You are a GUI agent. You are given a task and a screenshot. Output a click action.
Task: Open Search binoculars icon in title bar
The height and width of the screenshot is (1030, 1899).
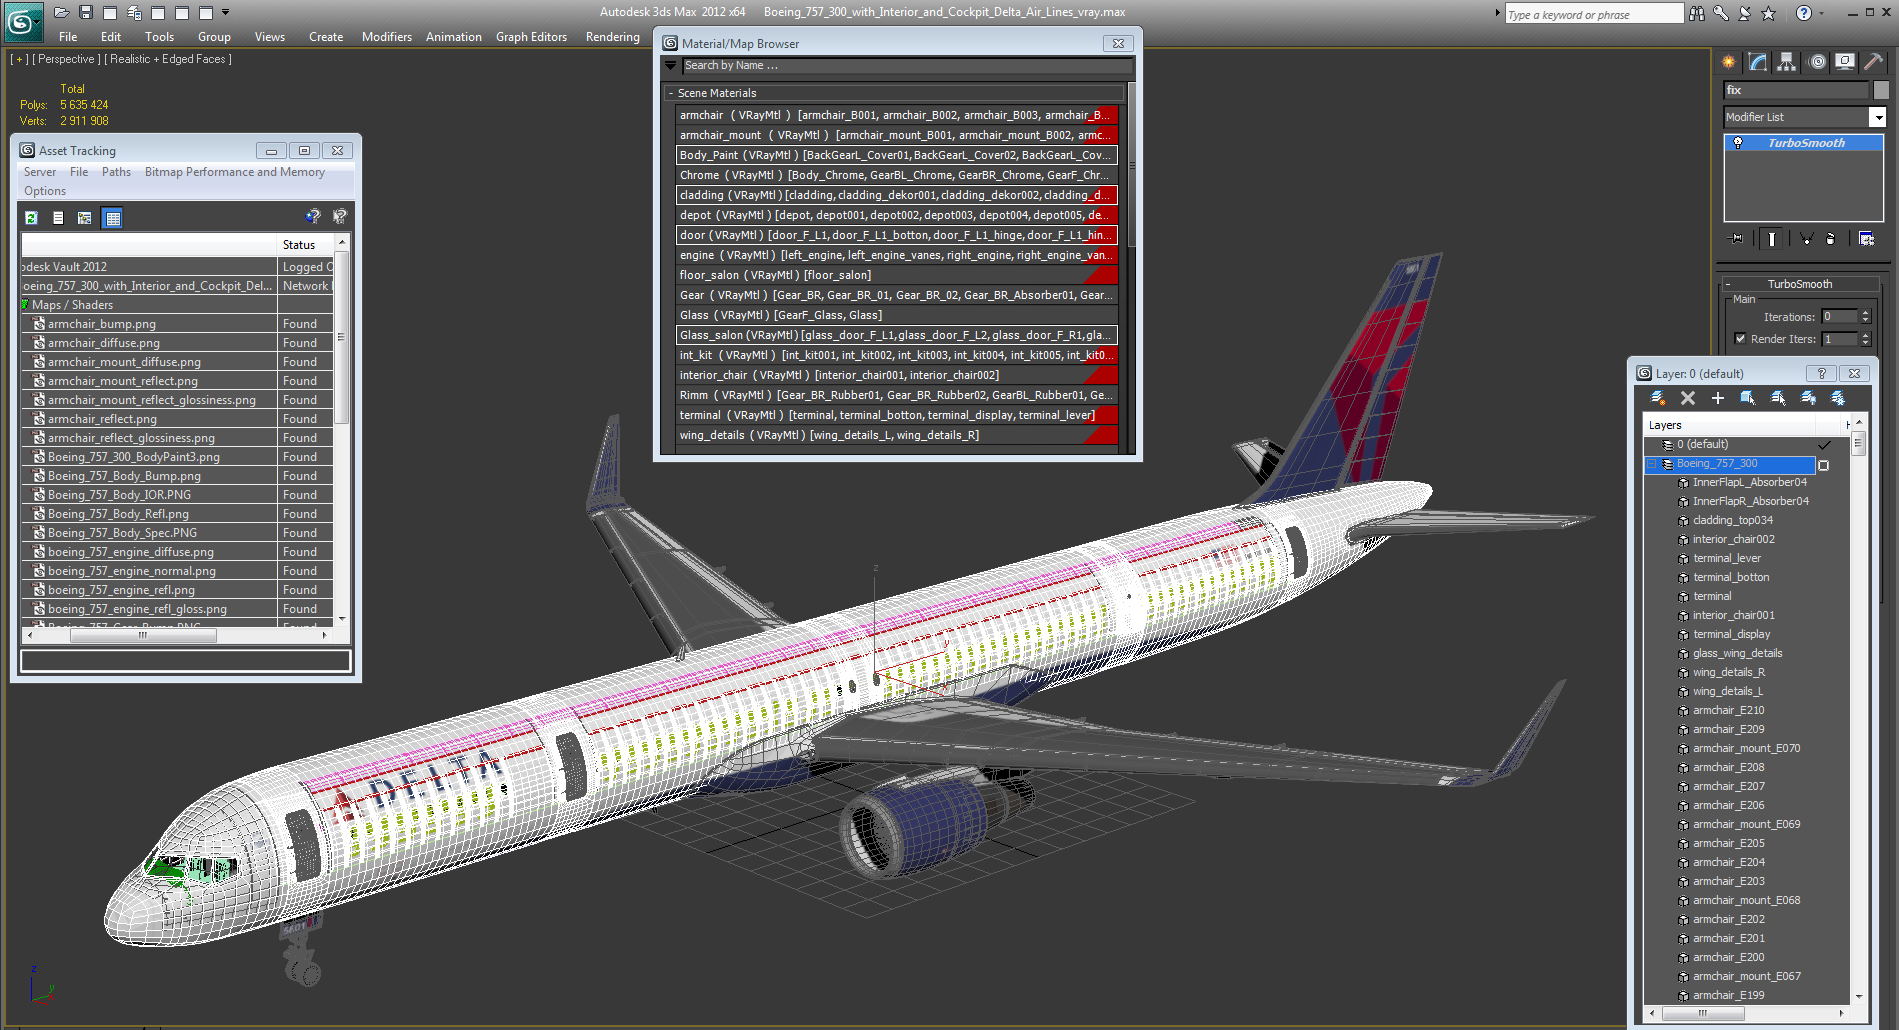(x=1697, y=13)
